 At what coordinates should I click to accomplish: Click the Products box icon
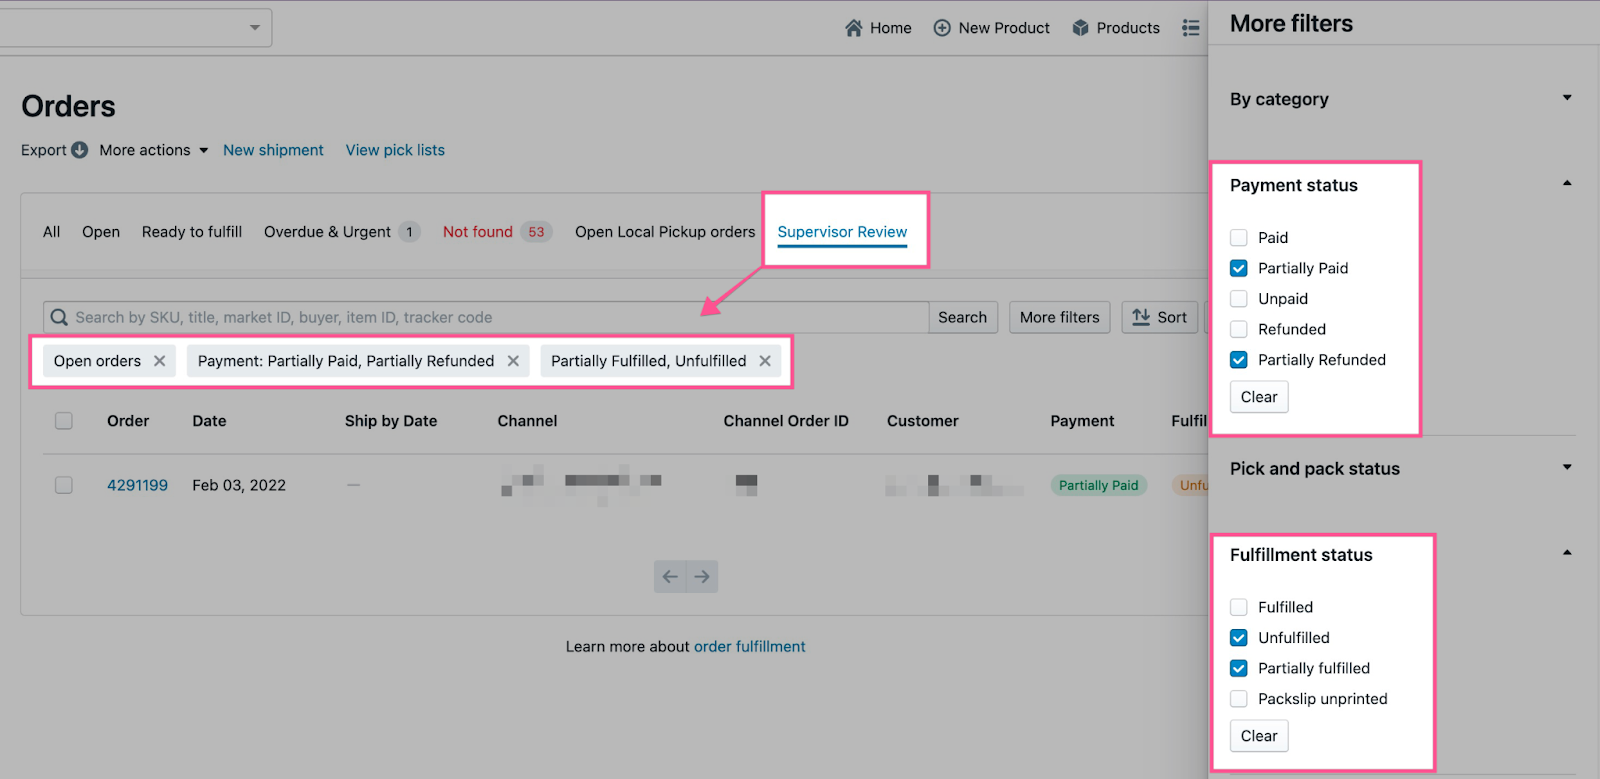coord(1080,28)
